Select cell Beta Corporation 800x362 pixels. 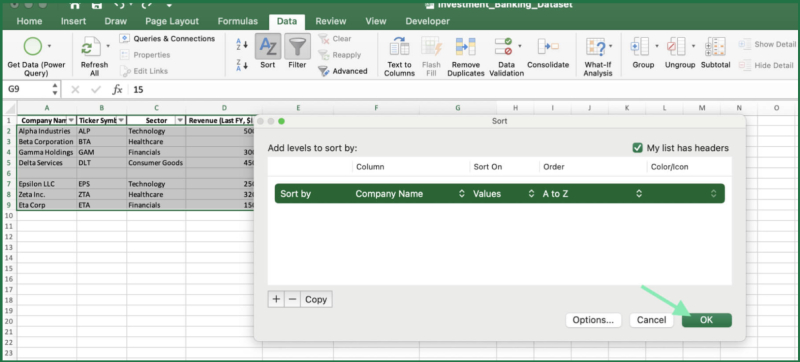tap(47, 142)
